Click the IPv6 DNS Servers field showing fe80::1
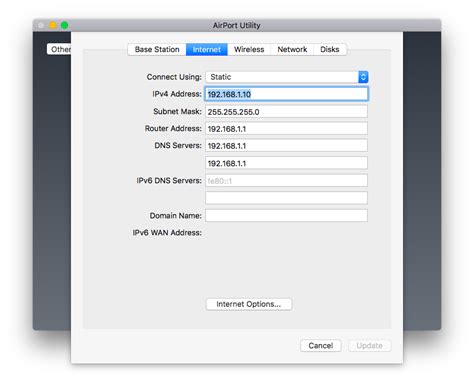474x377 pixels. 286,181
